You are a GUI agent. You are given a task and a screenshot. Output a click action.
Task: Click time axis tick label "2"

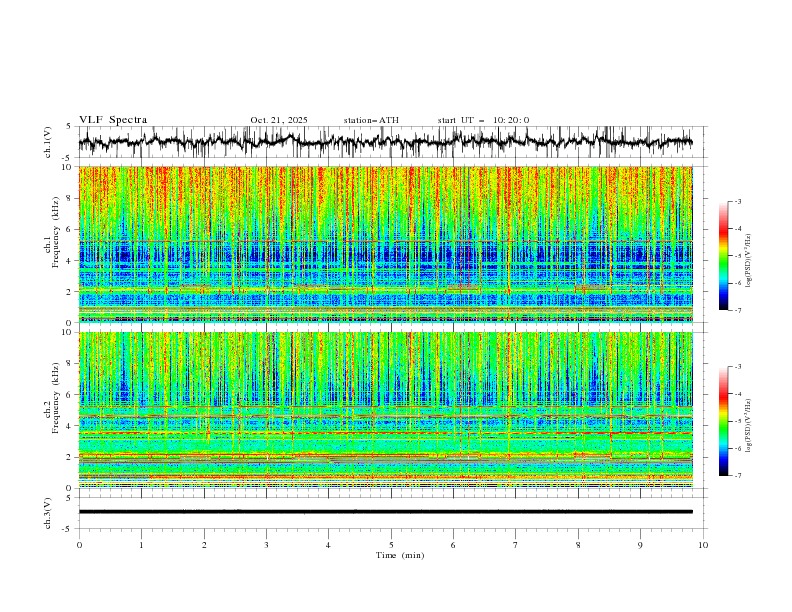(x=204, y=545)
